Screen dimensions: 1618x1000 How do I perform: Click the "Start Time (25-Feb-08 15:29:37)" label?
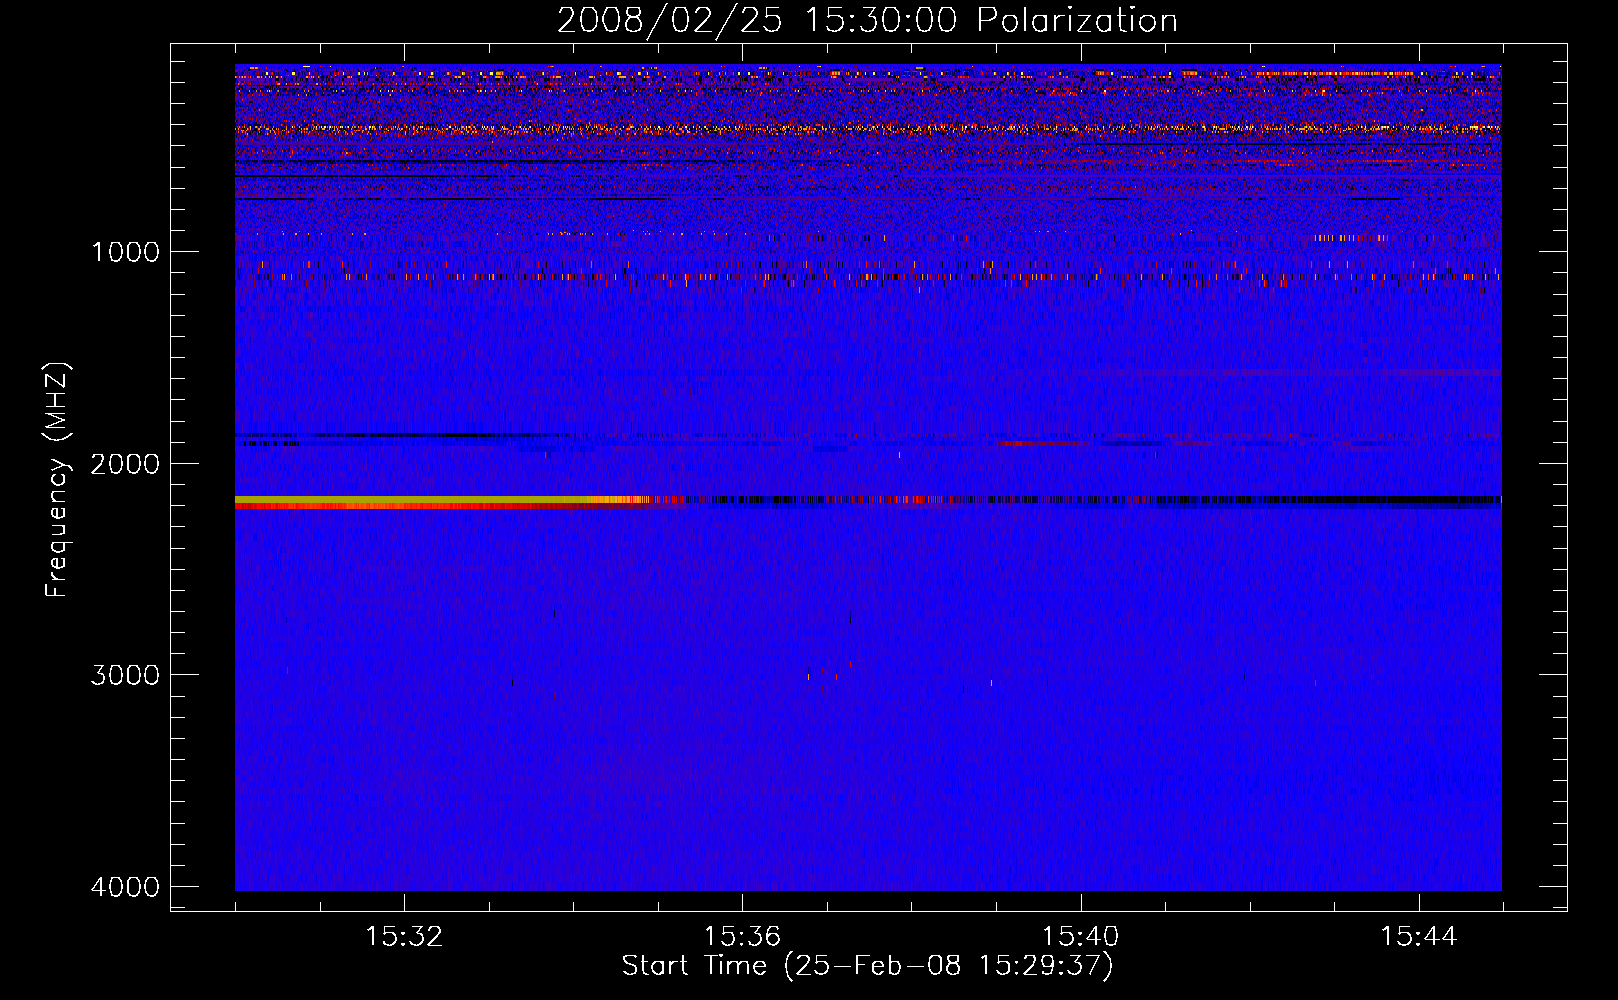[867, 966]
